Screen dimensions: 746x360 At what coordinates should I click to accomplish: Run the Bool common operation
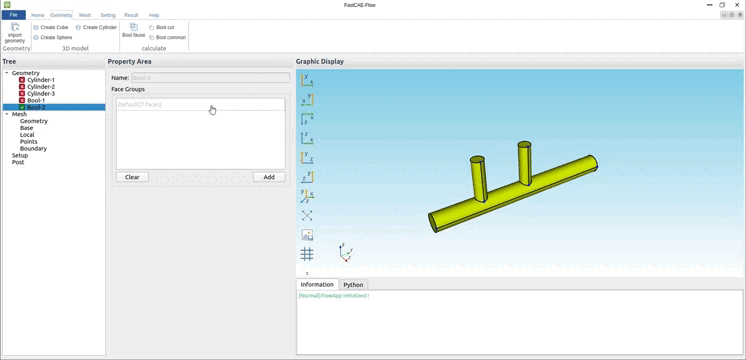(x=167, y=38)
